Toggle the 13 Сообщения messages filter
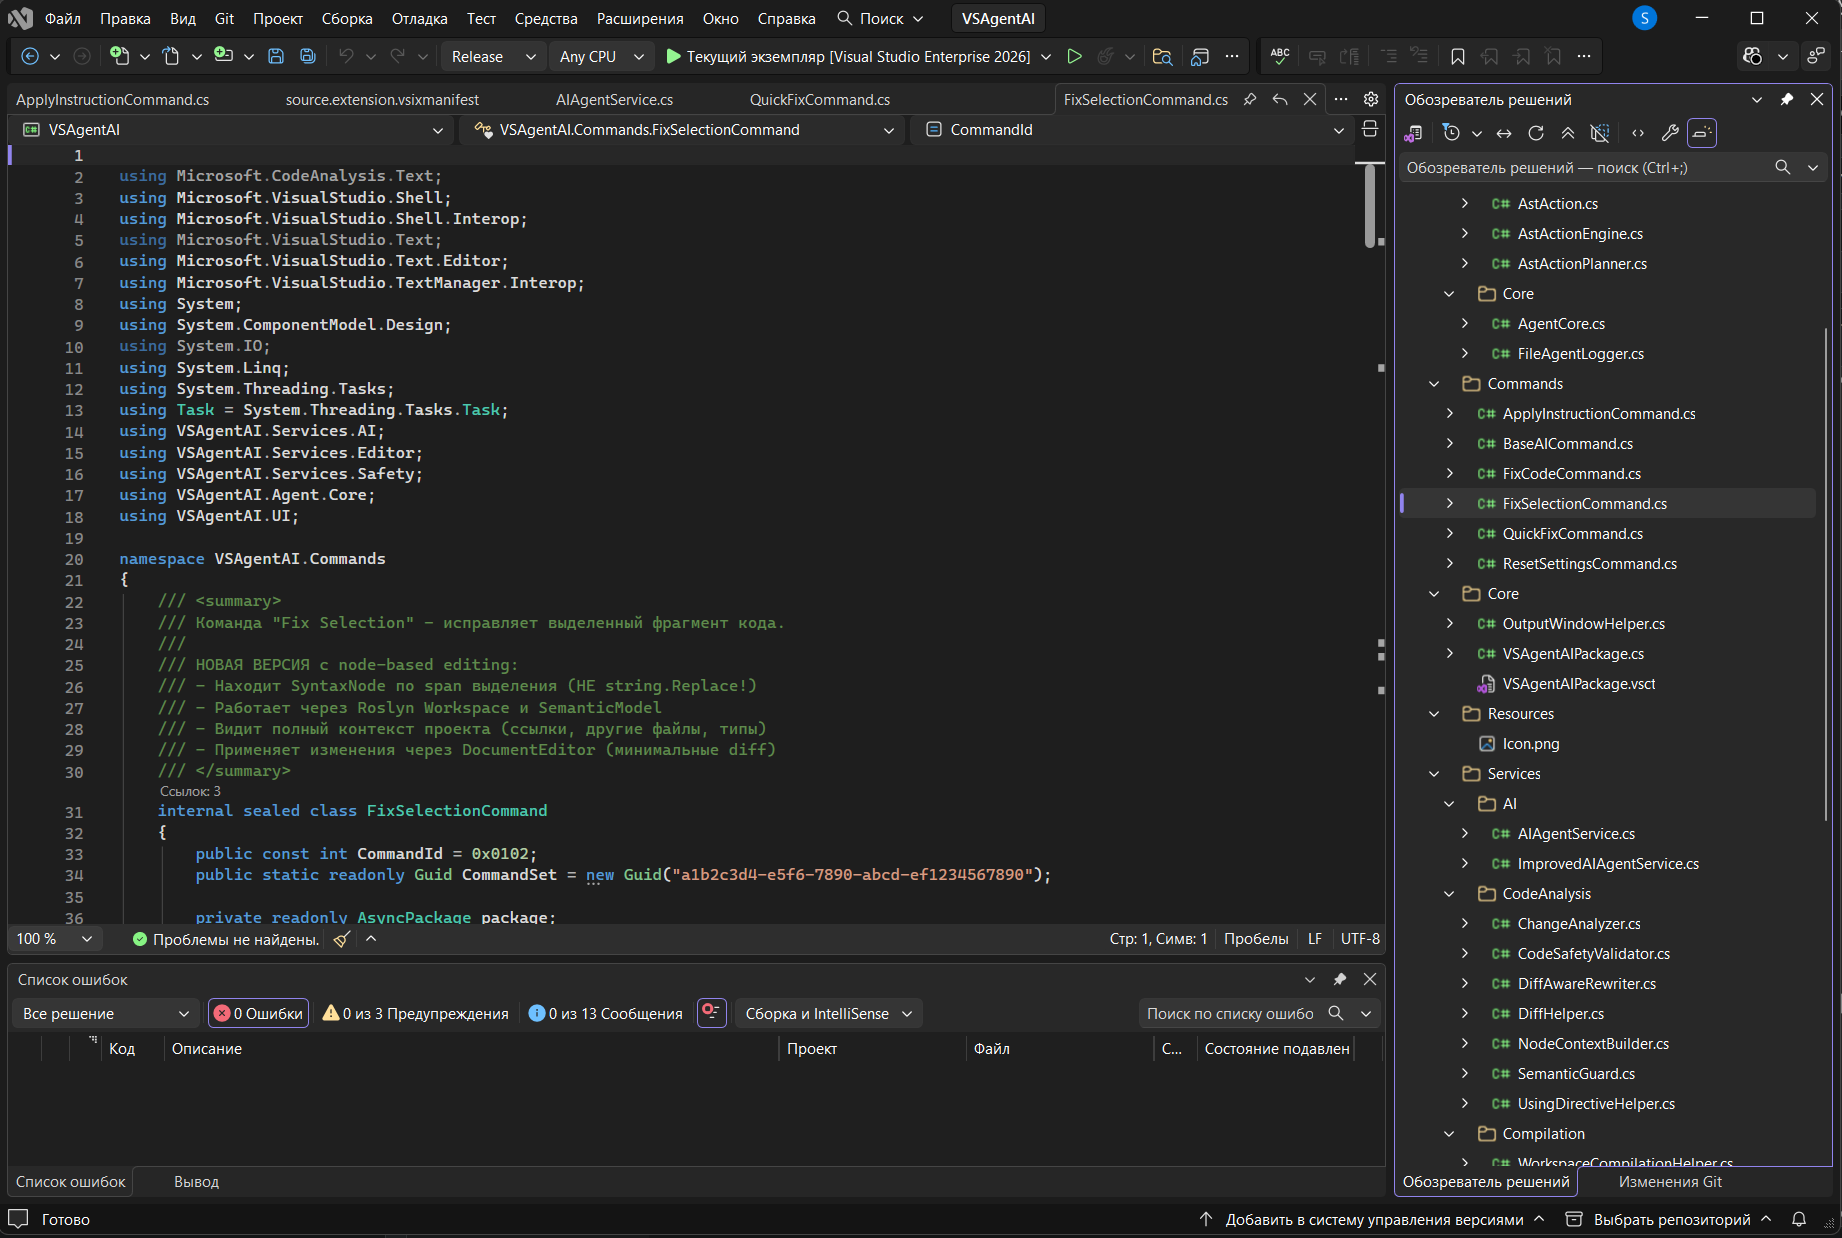Image resolution: width=1842 pixels, height=1238 pixels. (606, 1014)
